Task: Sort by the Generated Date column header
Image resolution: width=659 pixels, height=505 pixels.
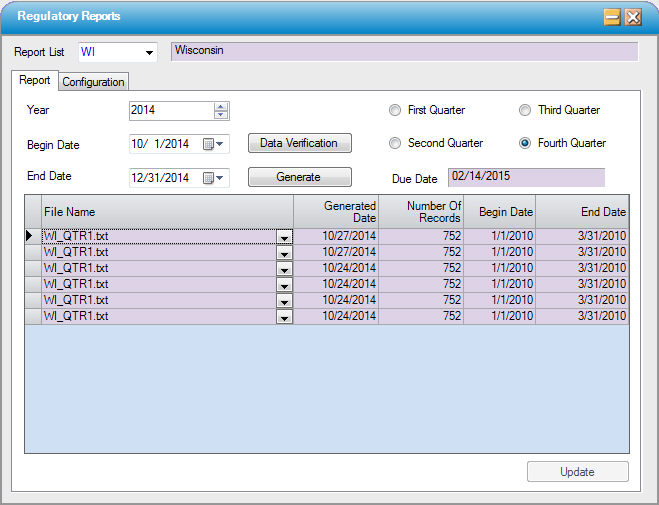Action: click(x=336, y=211)
